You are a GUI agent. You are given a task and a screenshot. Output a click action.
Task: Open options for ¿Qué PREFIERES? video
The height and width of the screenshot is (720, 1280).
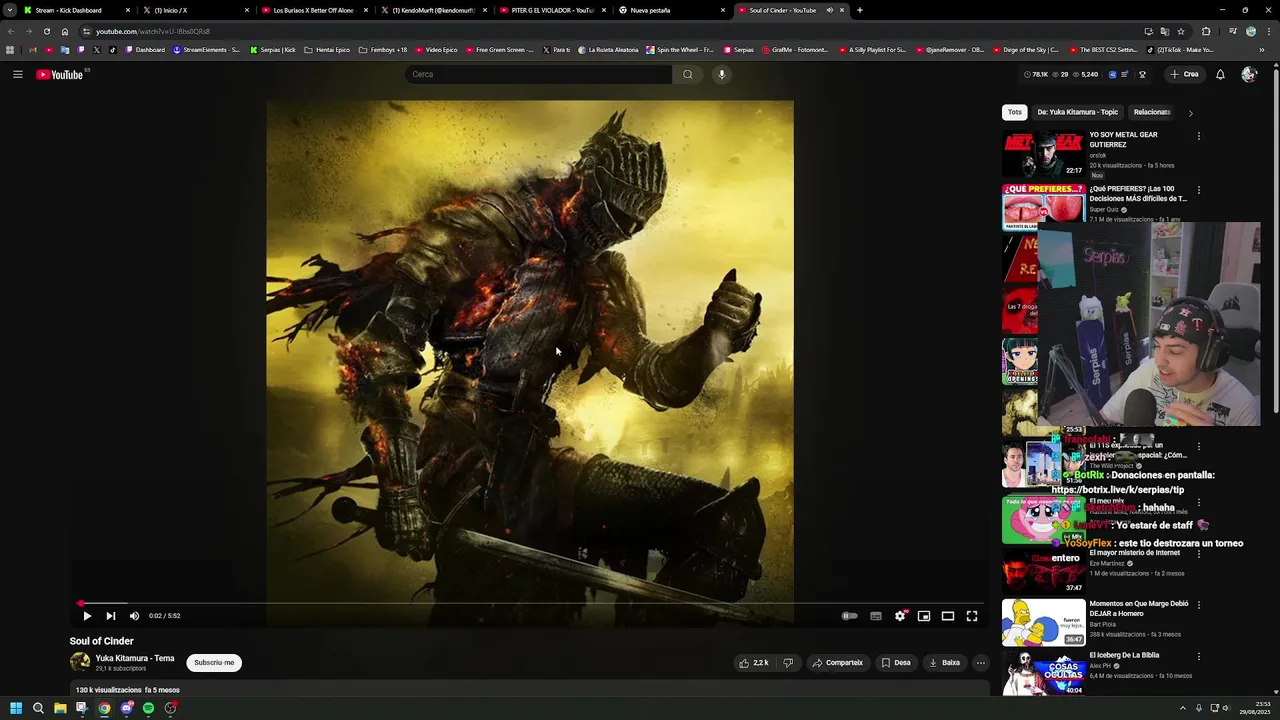coord(1199,190)
